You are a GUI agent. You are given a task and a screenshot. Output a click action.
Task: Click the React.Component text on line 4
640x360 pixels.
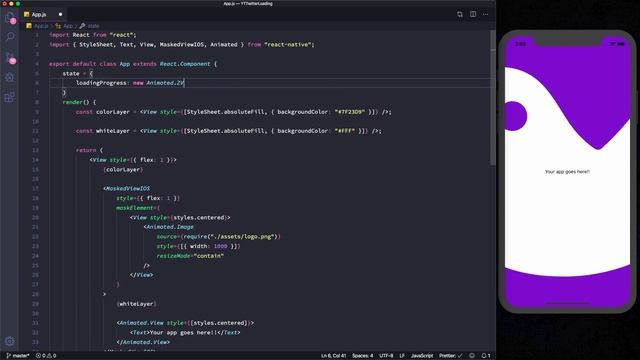point(185,64)
